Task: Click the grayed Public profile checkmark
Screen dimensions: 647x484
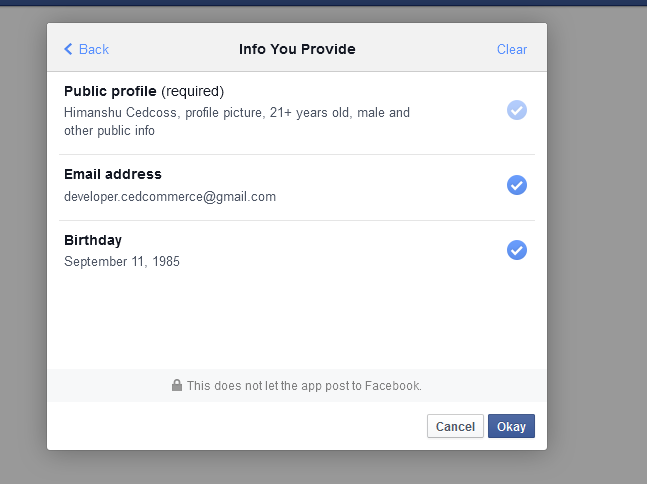Action: [x=517, y=110]
